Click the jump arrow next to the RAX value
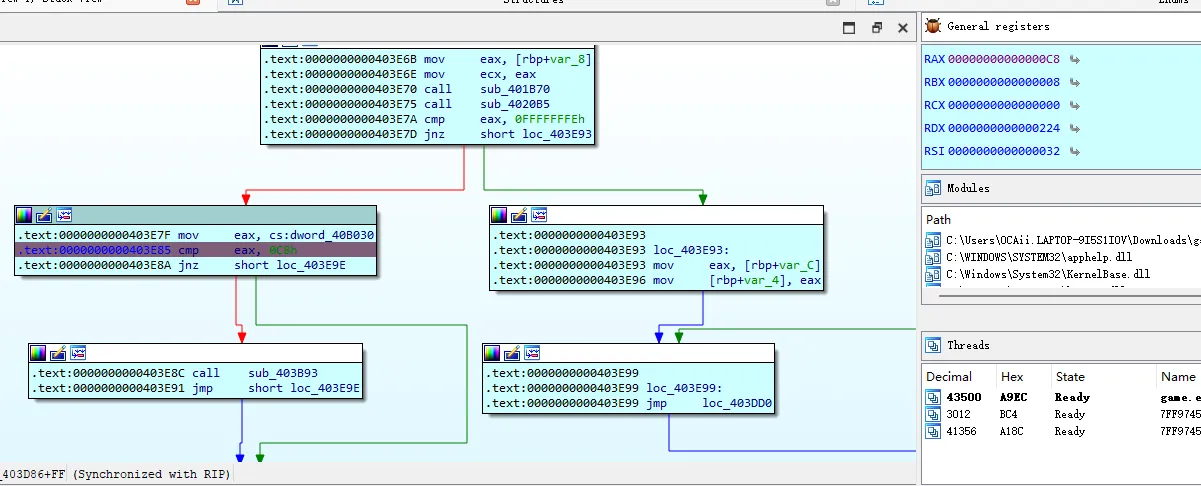 (1075, 59)
